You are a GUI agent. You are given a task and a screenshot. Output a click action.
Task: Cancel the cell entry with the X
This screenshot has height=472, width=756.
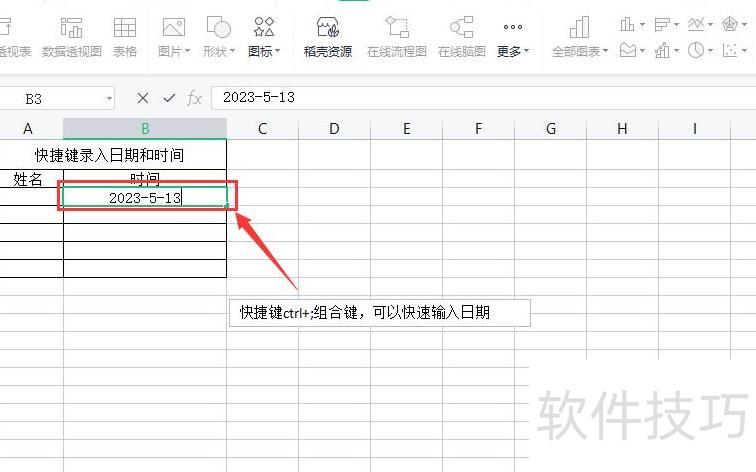click(143, 98)
